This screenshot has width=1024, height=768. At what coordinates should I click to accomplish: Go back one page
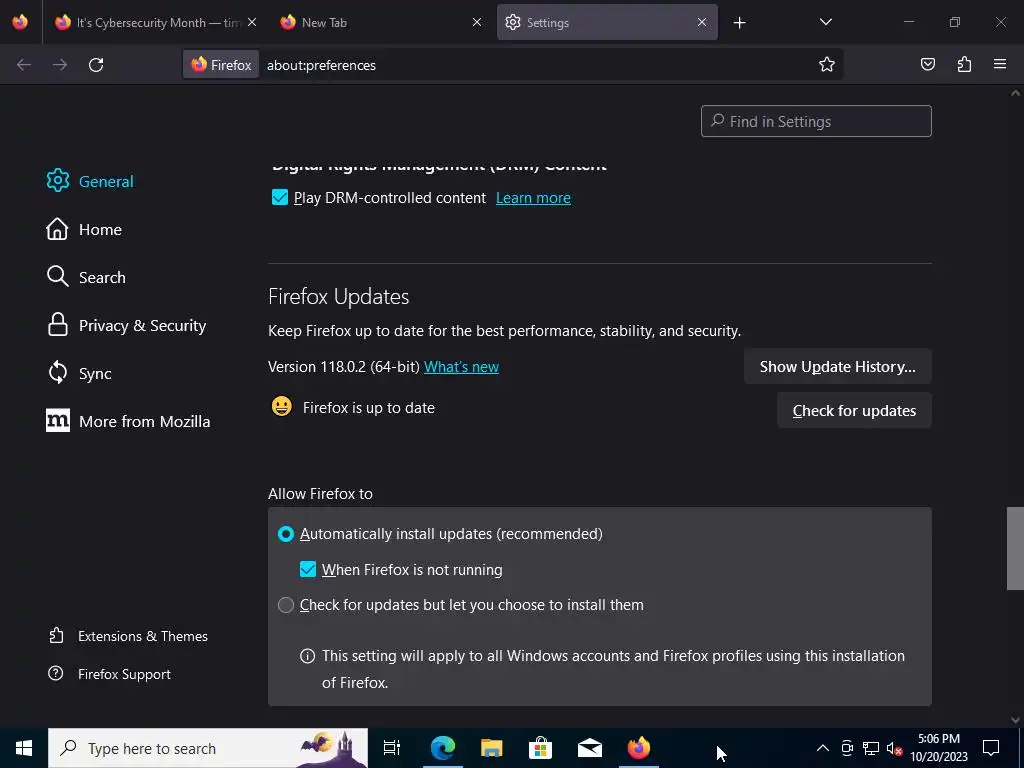24,65
